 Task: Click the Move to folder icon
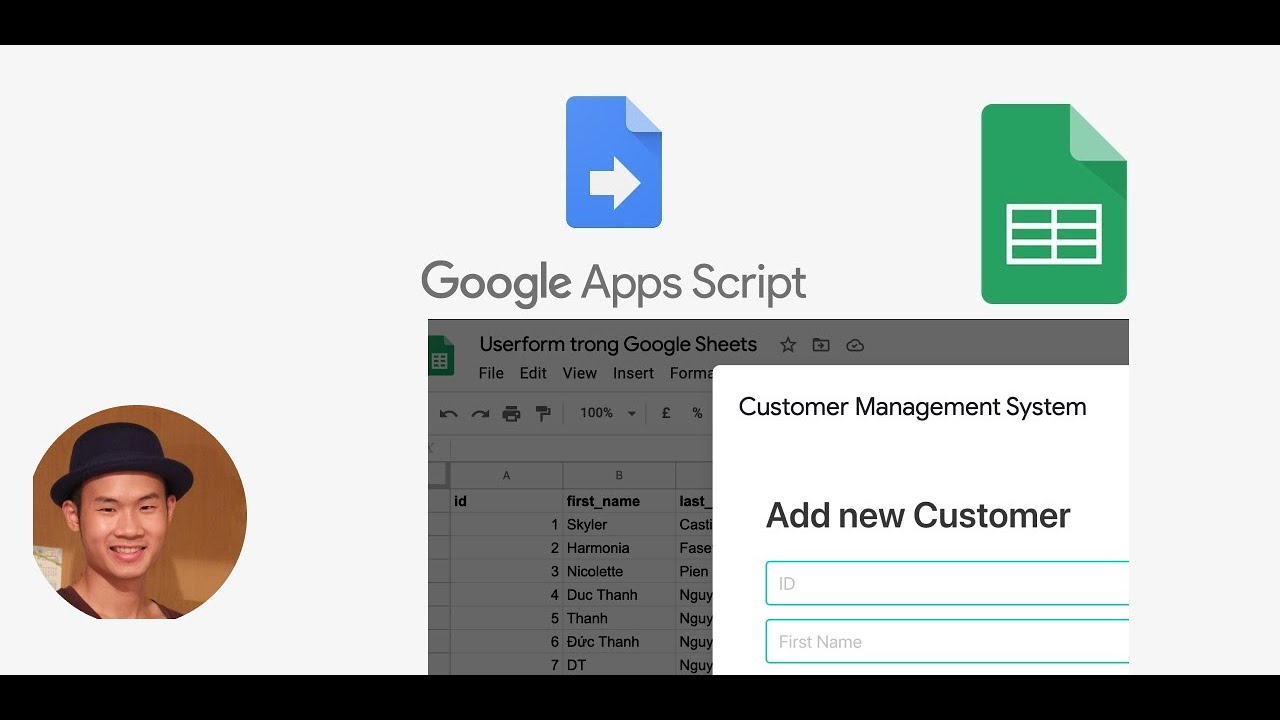point(821,345)
